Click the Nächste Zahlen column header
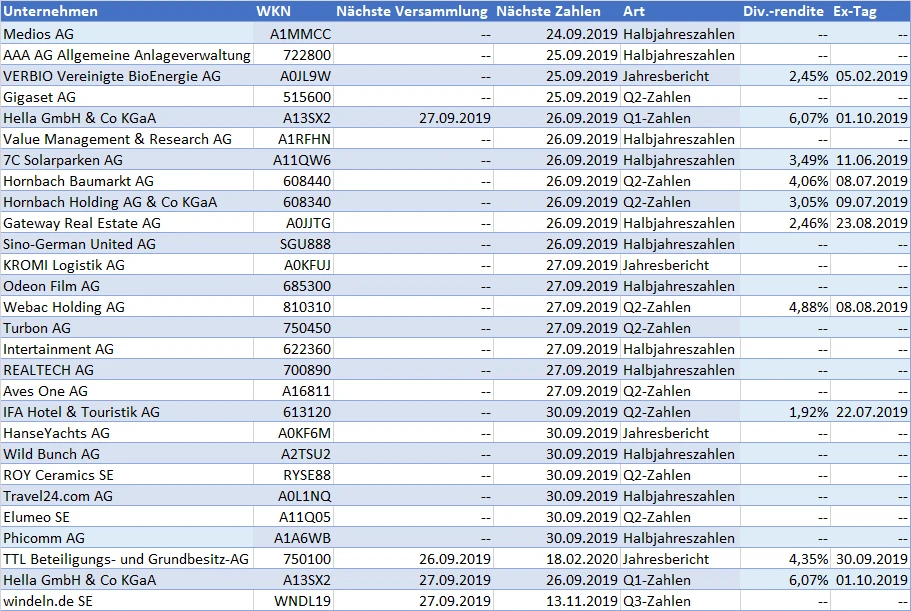911x611 pixels. (548, 11)
